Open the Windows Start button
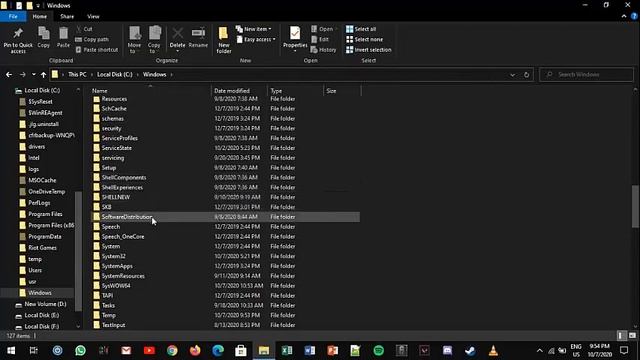 coord(11,350)
